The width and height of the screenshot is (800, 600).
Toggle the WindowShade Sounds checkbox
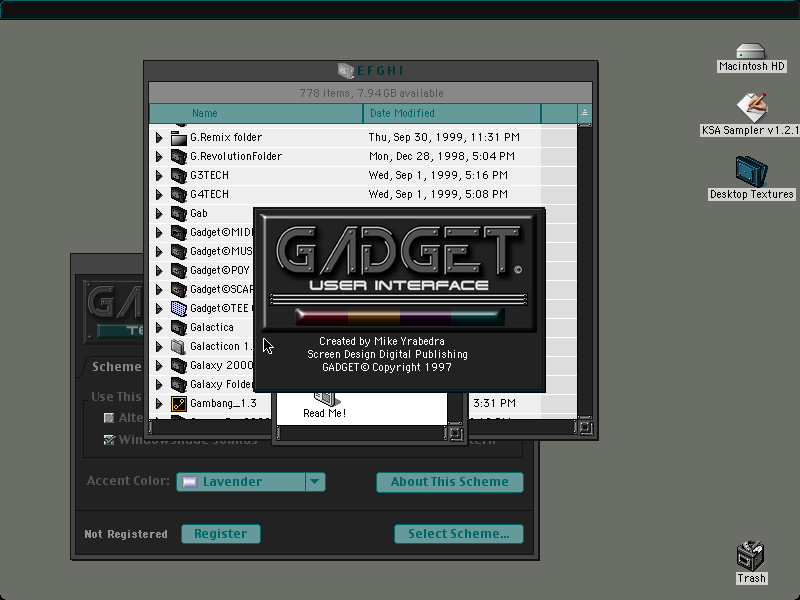click(x=109, y=439)
